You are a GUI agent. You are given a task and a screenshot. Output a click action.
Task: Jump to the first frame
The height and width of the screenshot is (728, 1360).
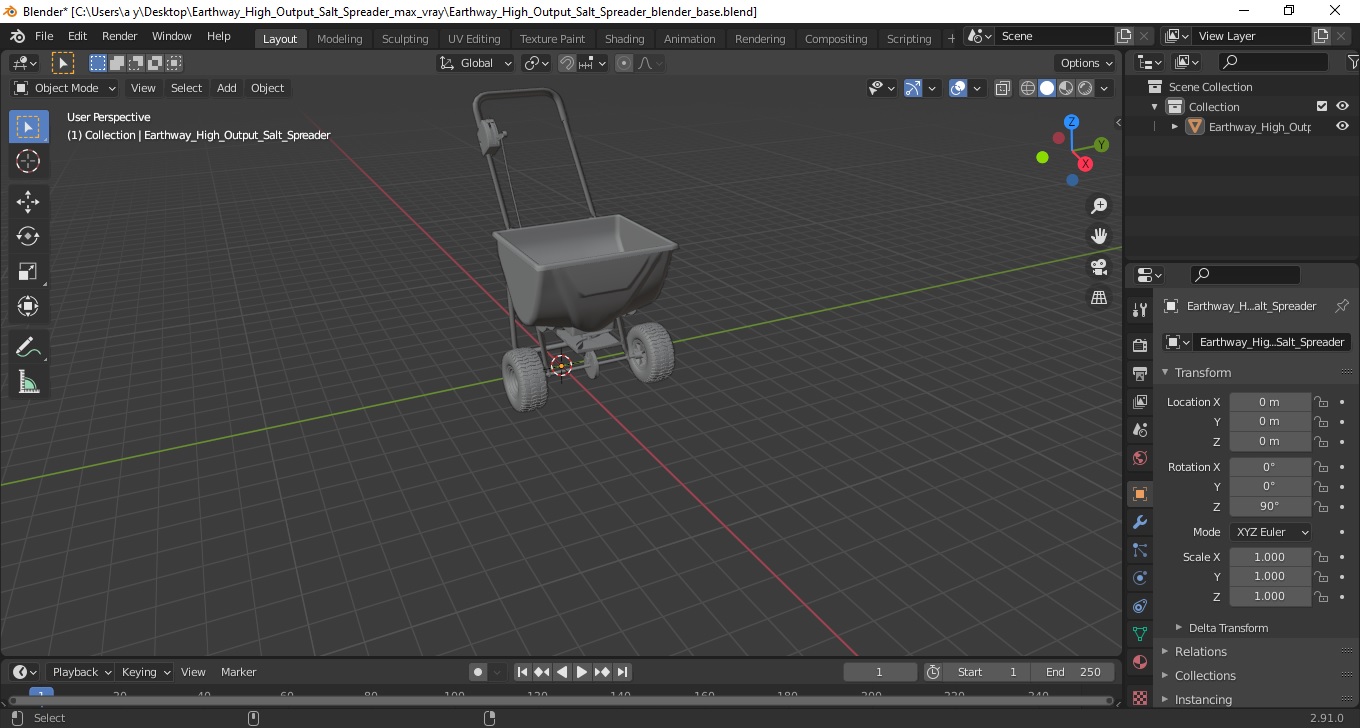click(522, 672)
